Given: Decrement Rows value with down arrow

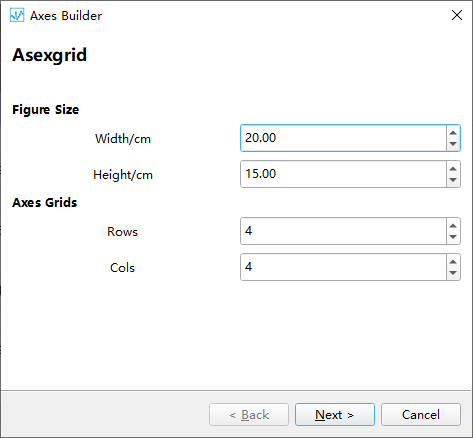Looking at the screenshot, I should pyautogui.click(x=453, y=237).
